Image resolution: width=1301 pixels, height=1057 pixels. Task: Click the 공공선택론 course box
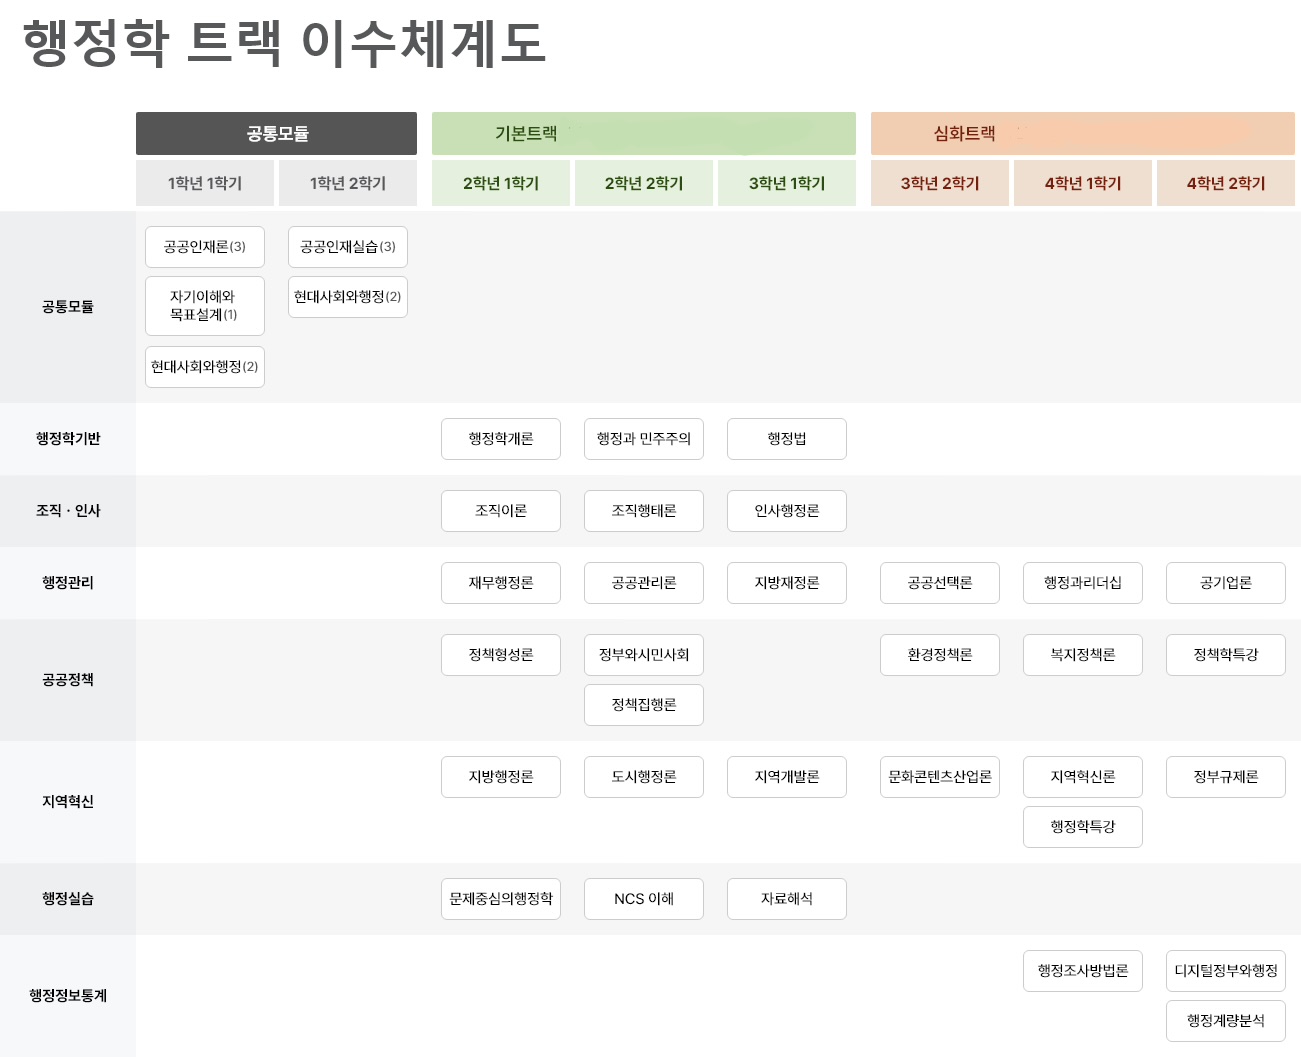click(x=940, y=583)
